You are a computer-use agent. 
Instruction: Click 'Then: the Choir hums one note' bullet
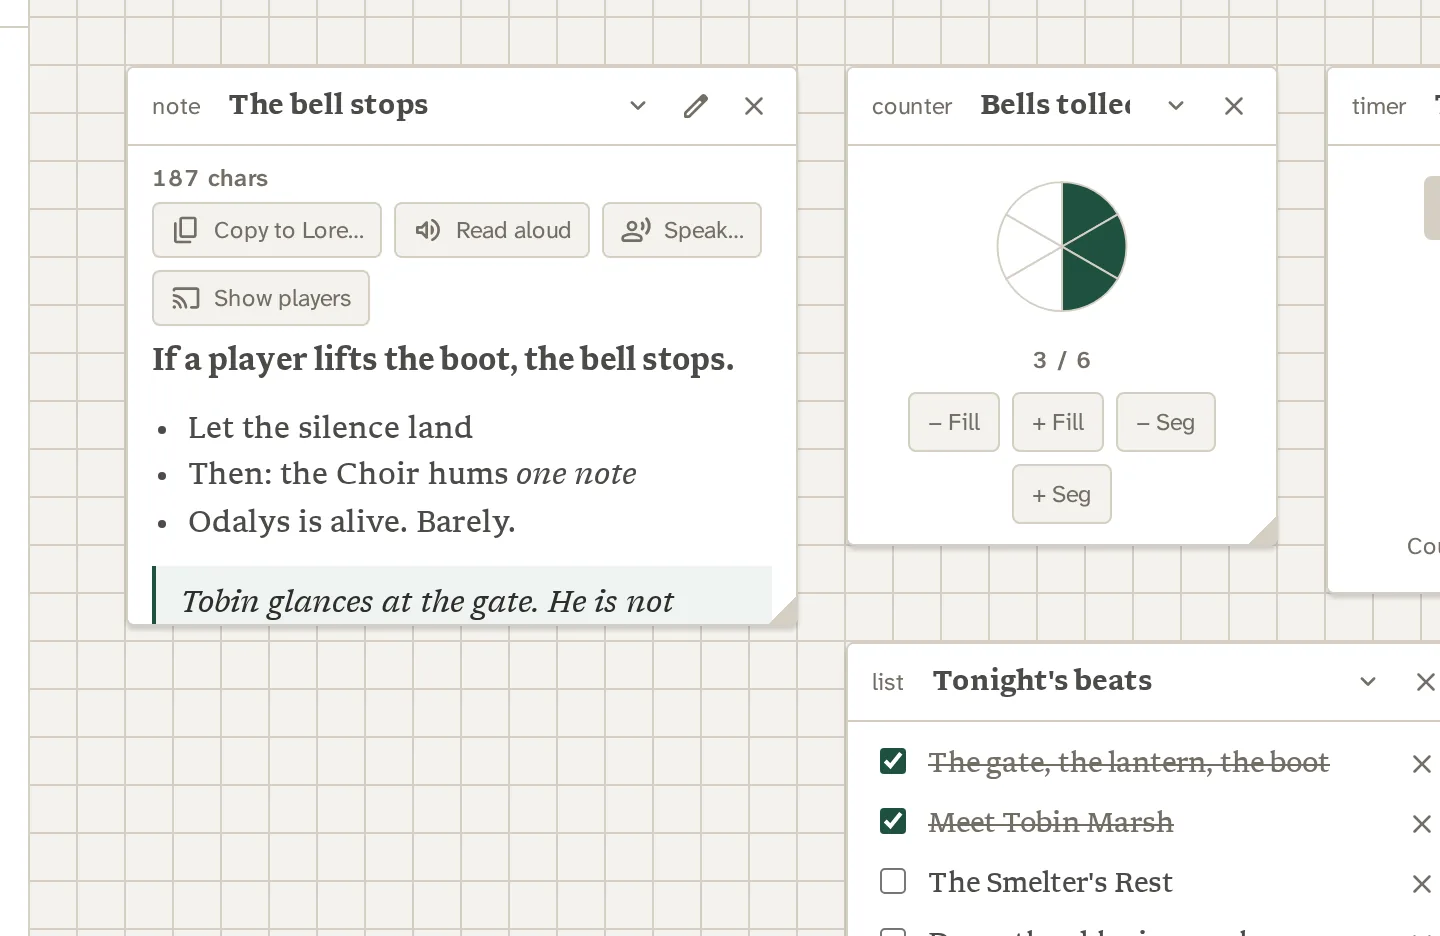[x=412, y=474]
